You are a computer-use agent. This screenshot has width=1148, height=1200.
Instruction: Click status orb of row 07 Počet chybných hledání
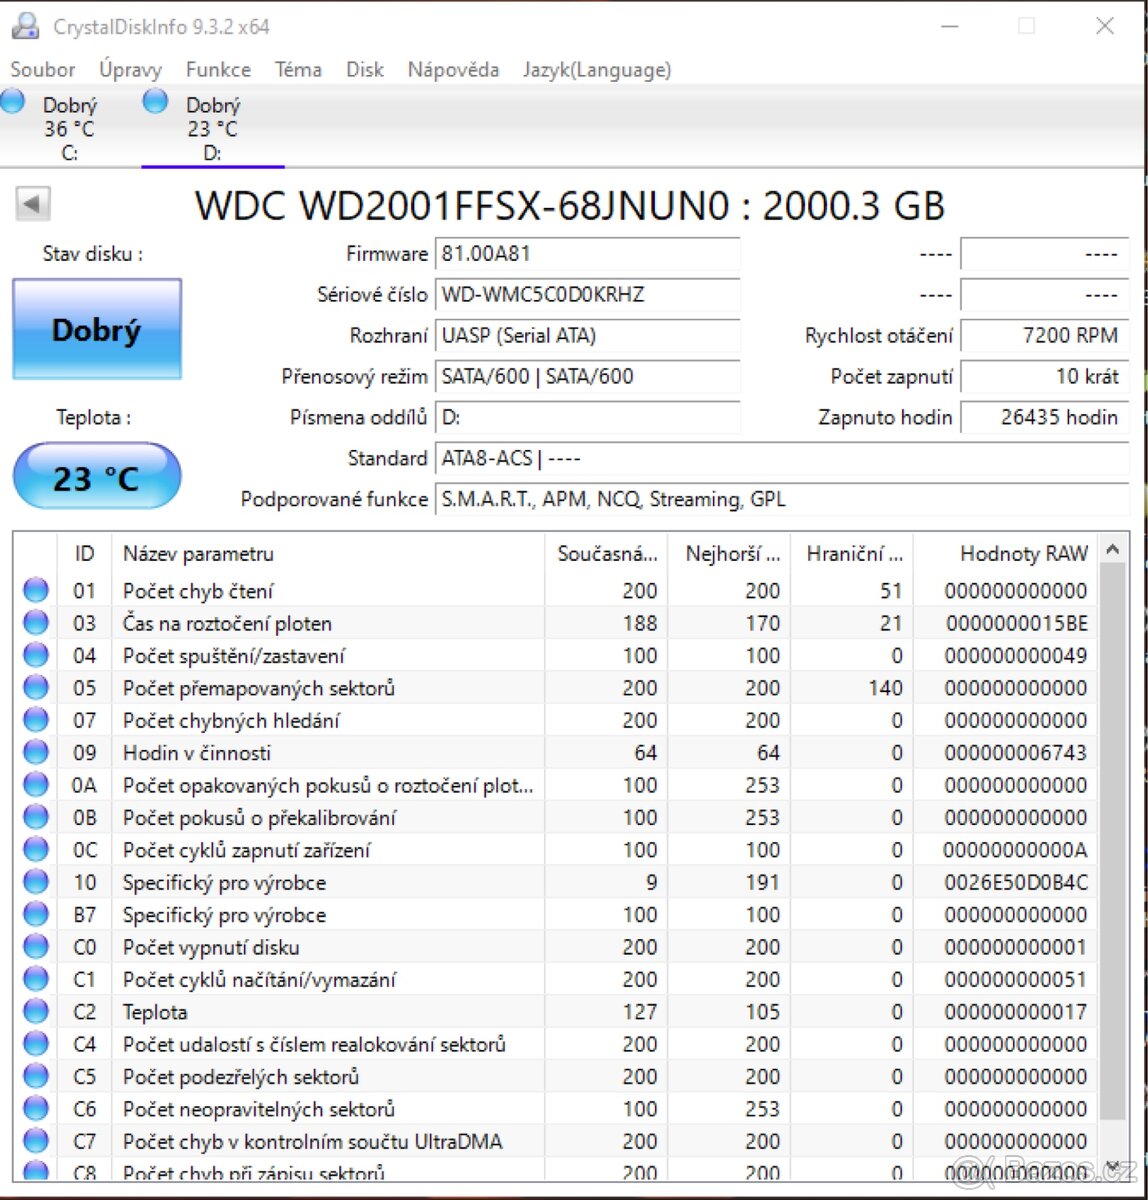click(36, 720)
